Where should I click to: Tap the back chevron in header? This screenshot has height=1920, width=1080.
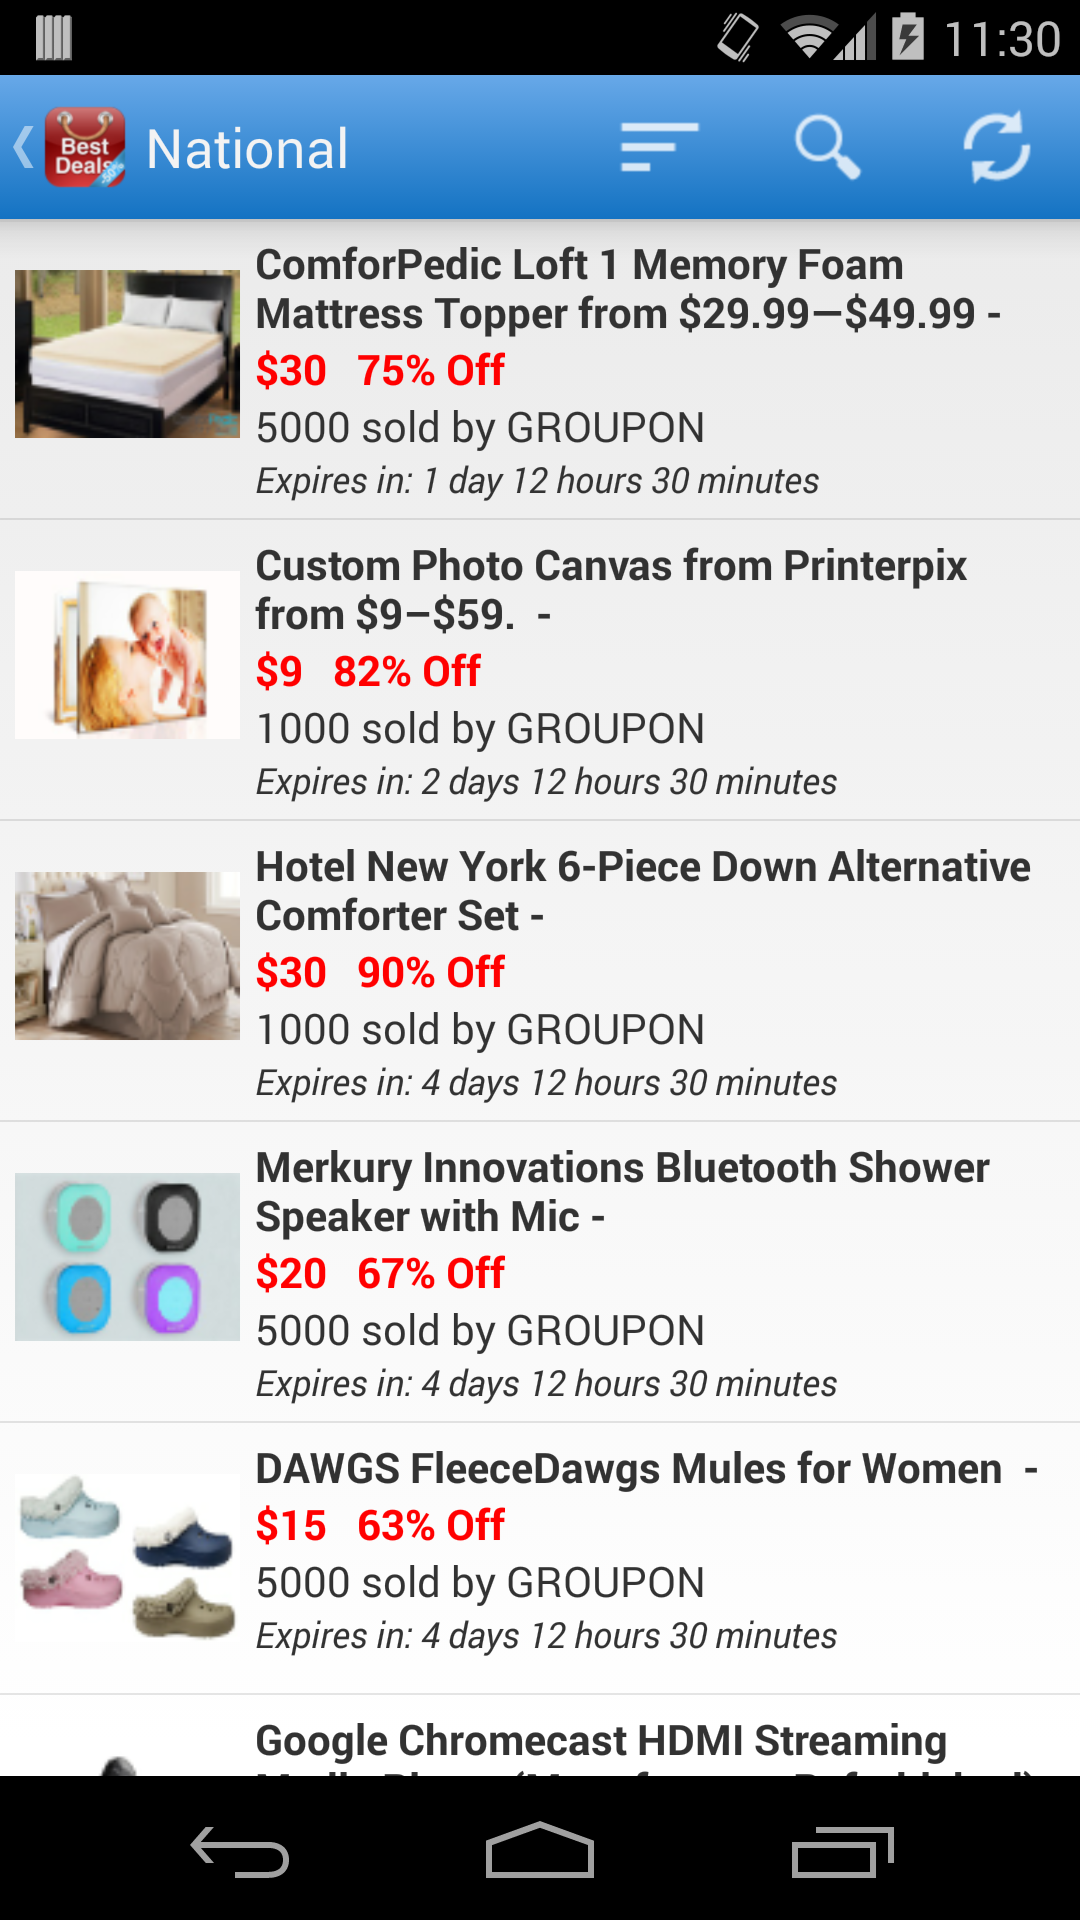pyautogui.click(x=24, y=148)
